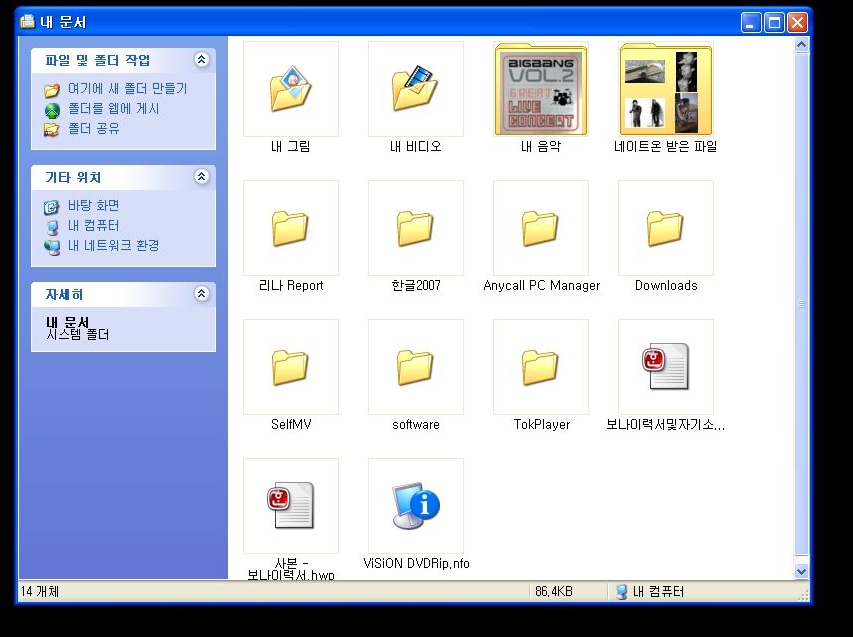The image size is (853, 637).
Task: Collapse the 파일 및 폴더 작업 panel
Action: (201, 59)
